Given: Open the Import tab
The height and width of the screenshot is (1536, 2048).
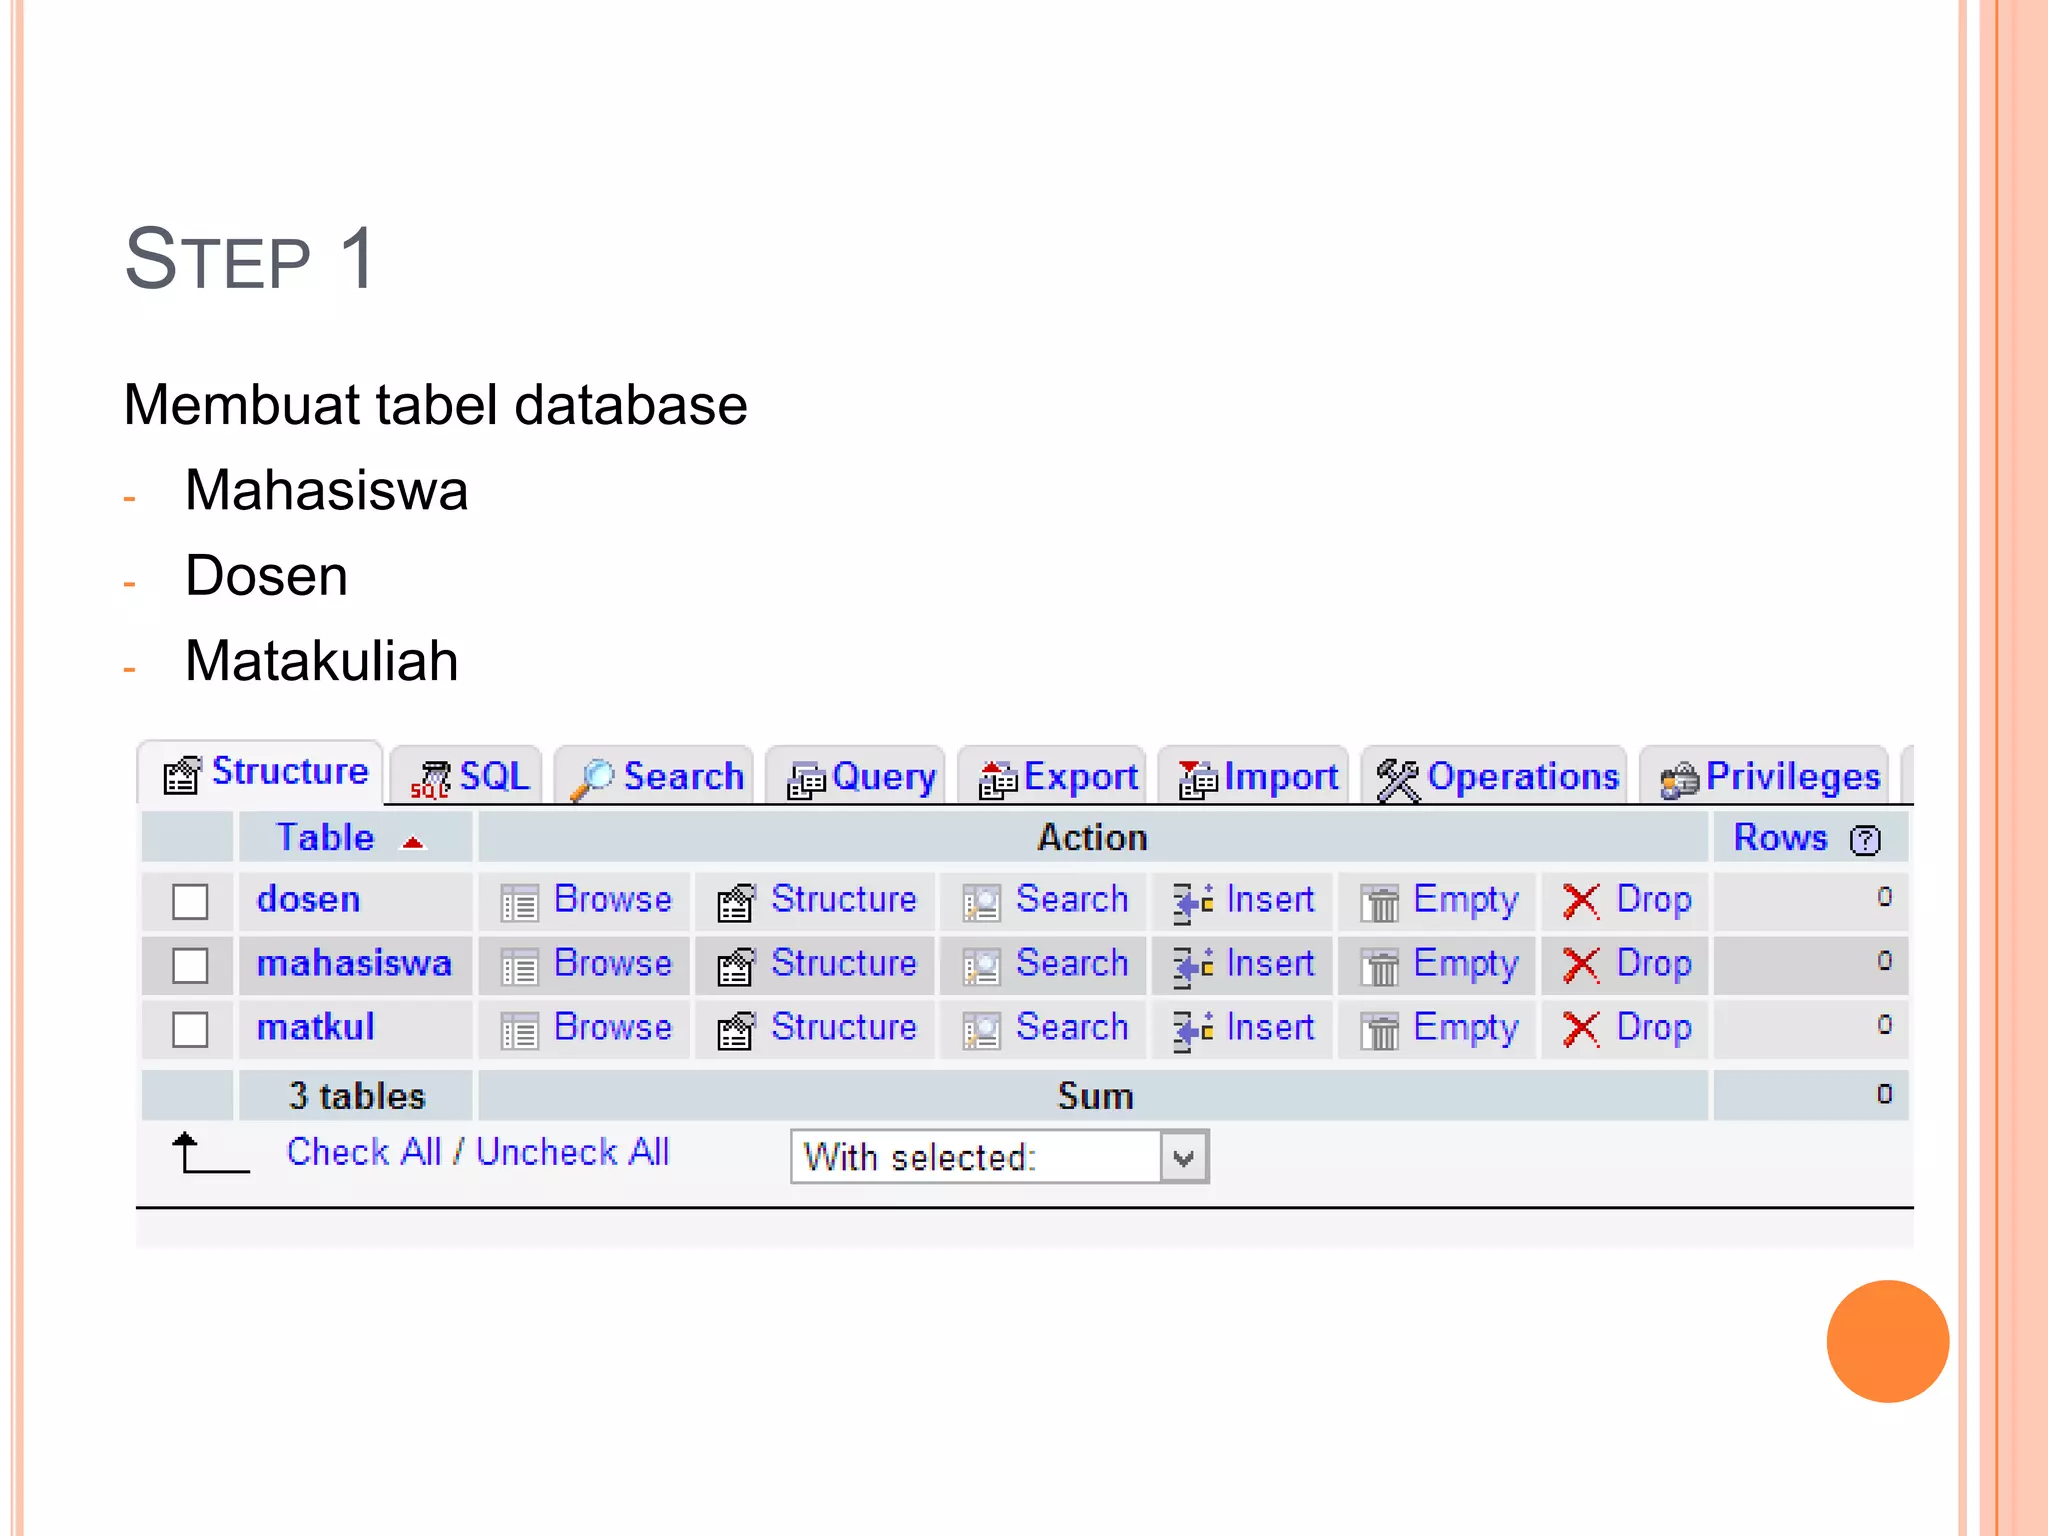Looking at the screenshot, I should click(1254, 777).
